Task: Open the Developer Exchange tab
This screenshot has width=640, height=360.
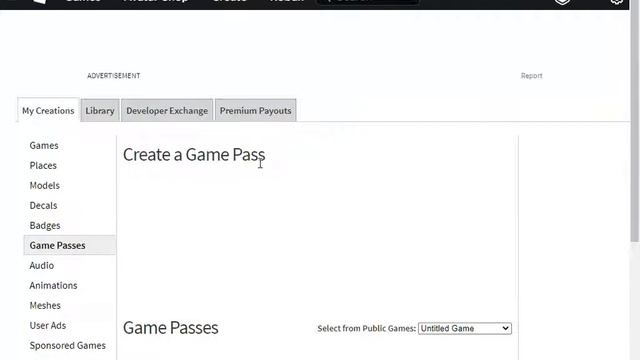Action: [x=167, y=110]
